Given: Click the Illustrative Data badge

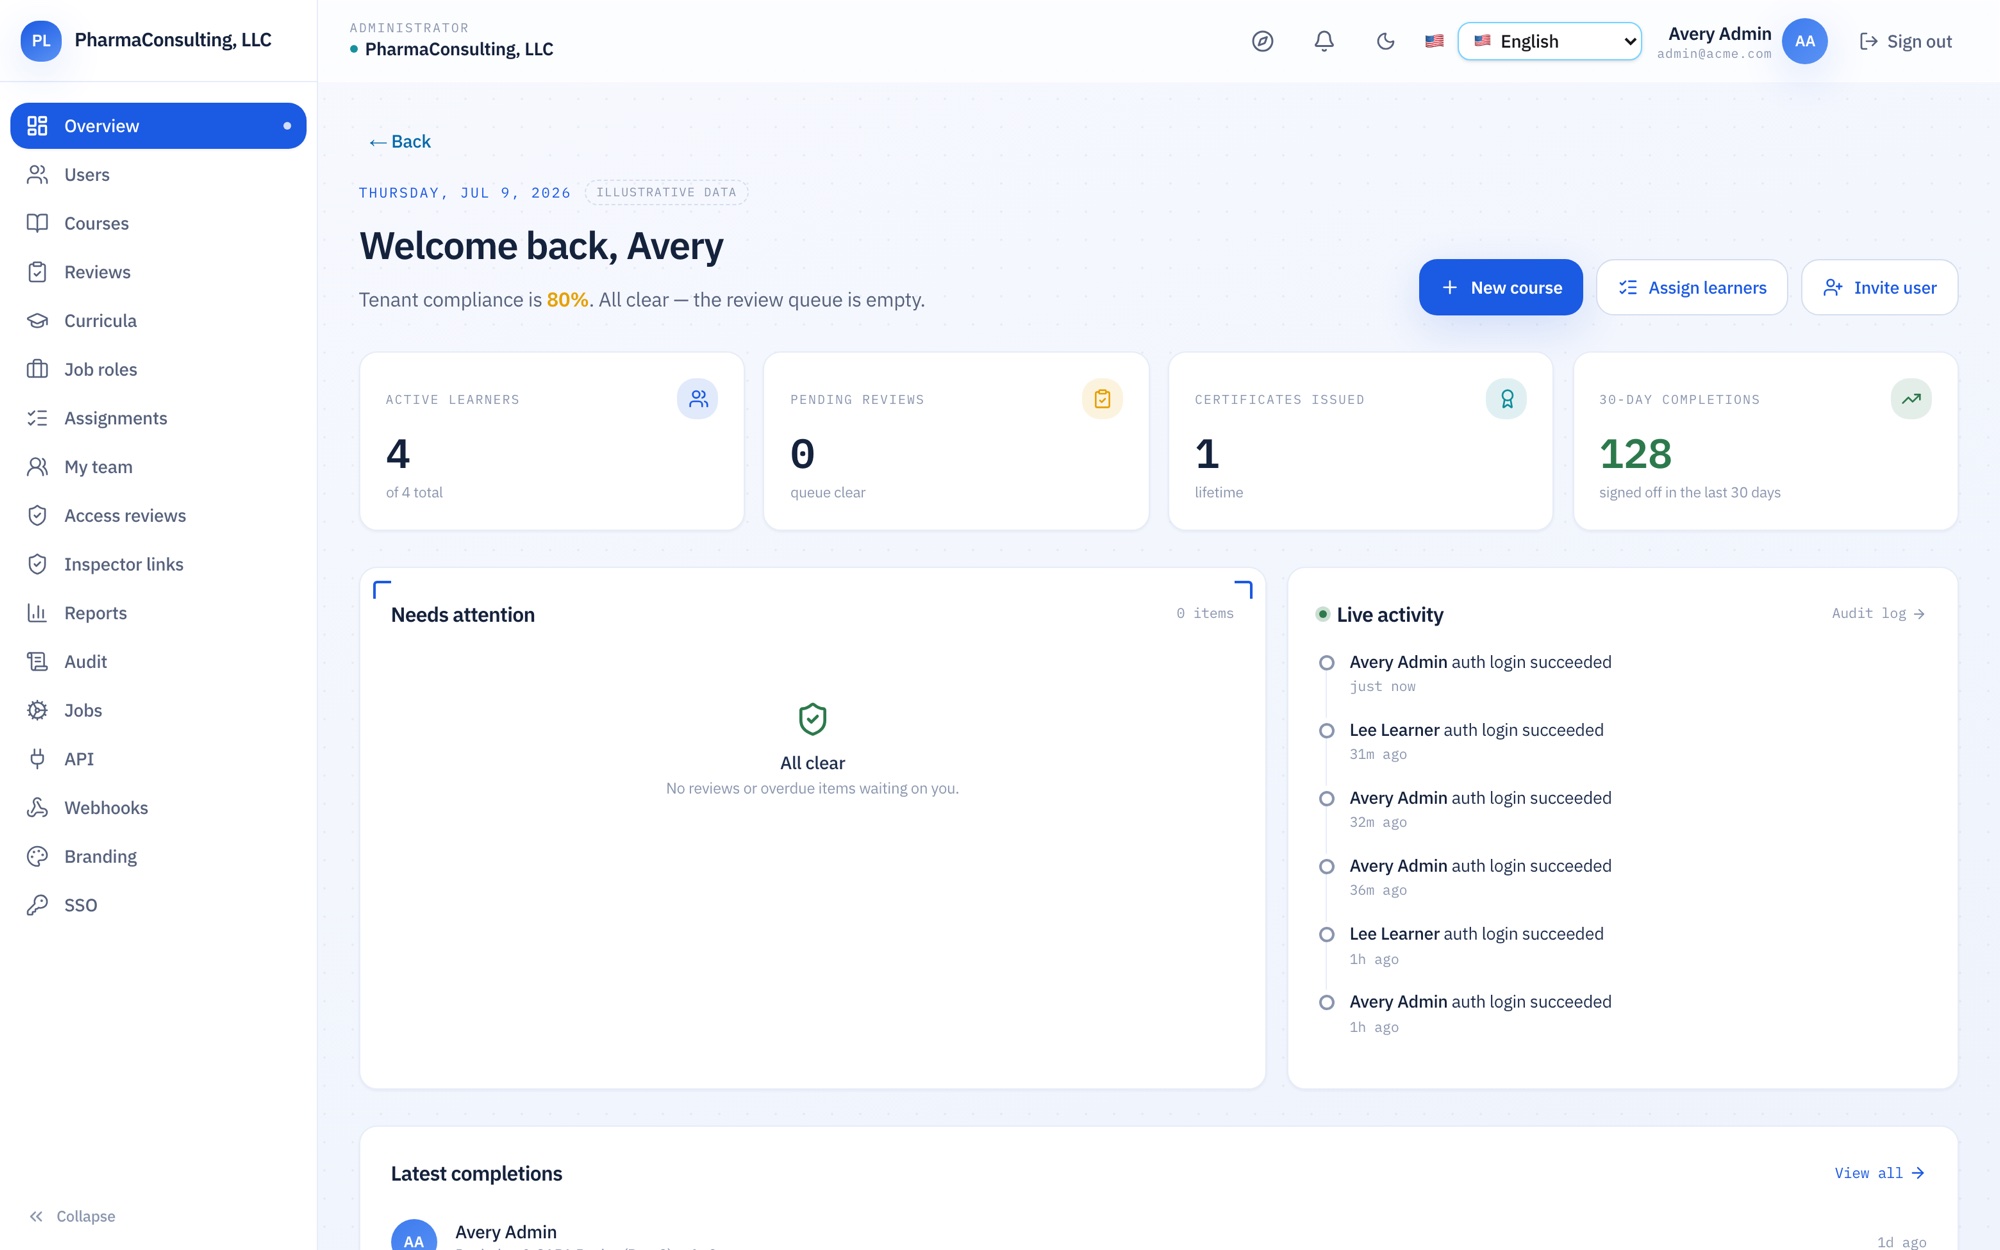Looking at the screenshot, I should 666,192.
